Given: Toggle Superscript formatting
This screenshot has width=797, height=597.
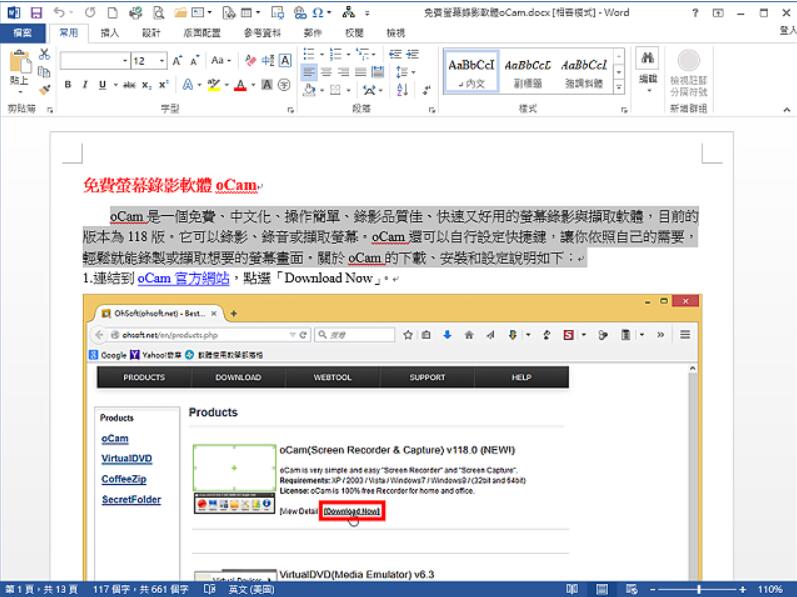Looking at the screenshot, I should click(x=163, y=85).
